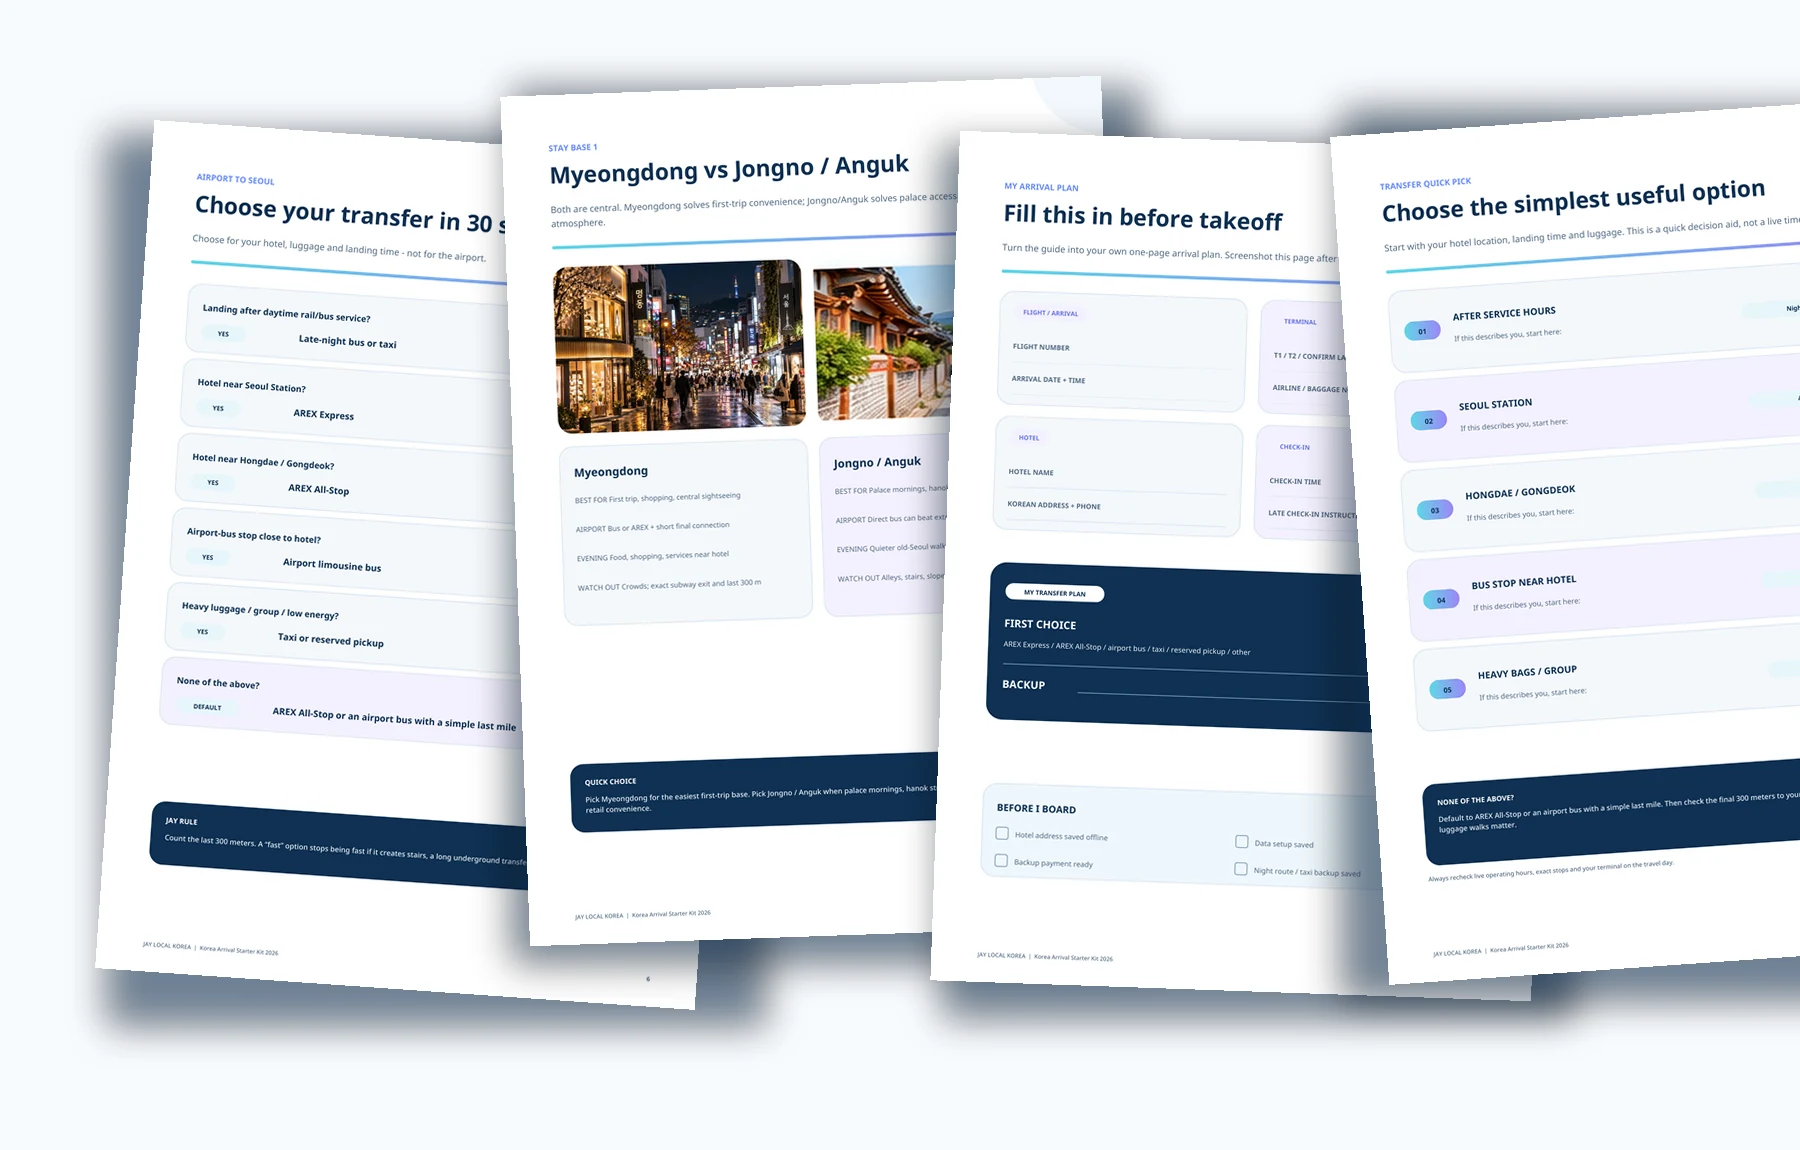Click the YES pill under 'Airport-bus stop close to hotel?'
1800x1150 pixels.
click(208, 557)
